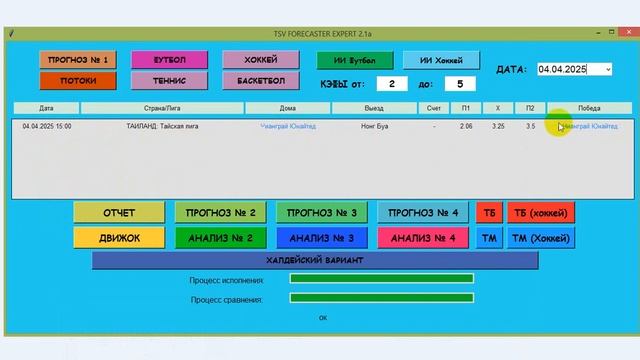Click the blue ТМ button
This screenshot has height=360, width=640.
pyautogui.click(x=489, y=238)
